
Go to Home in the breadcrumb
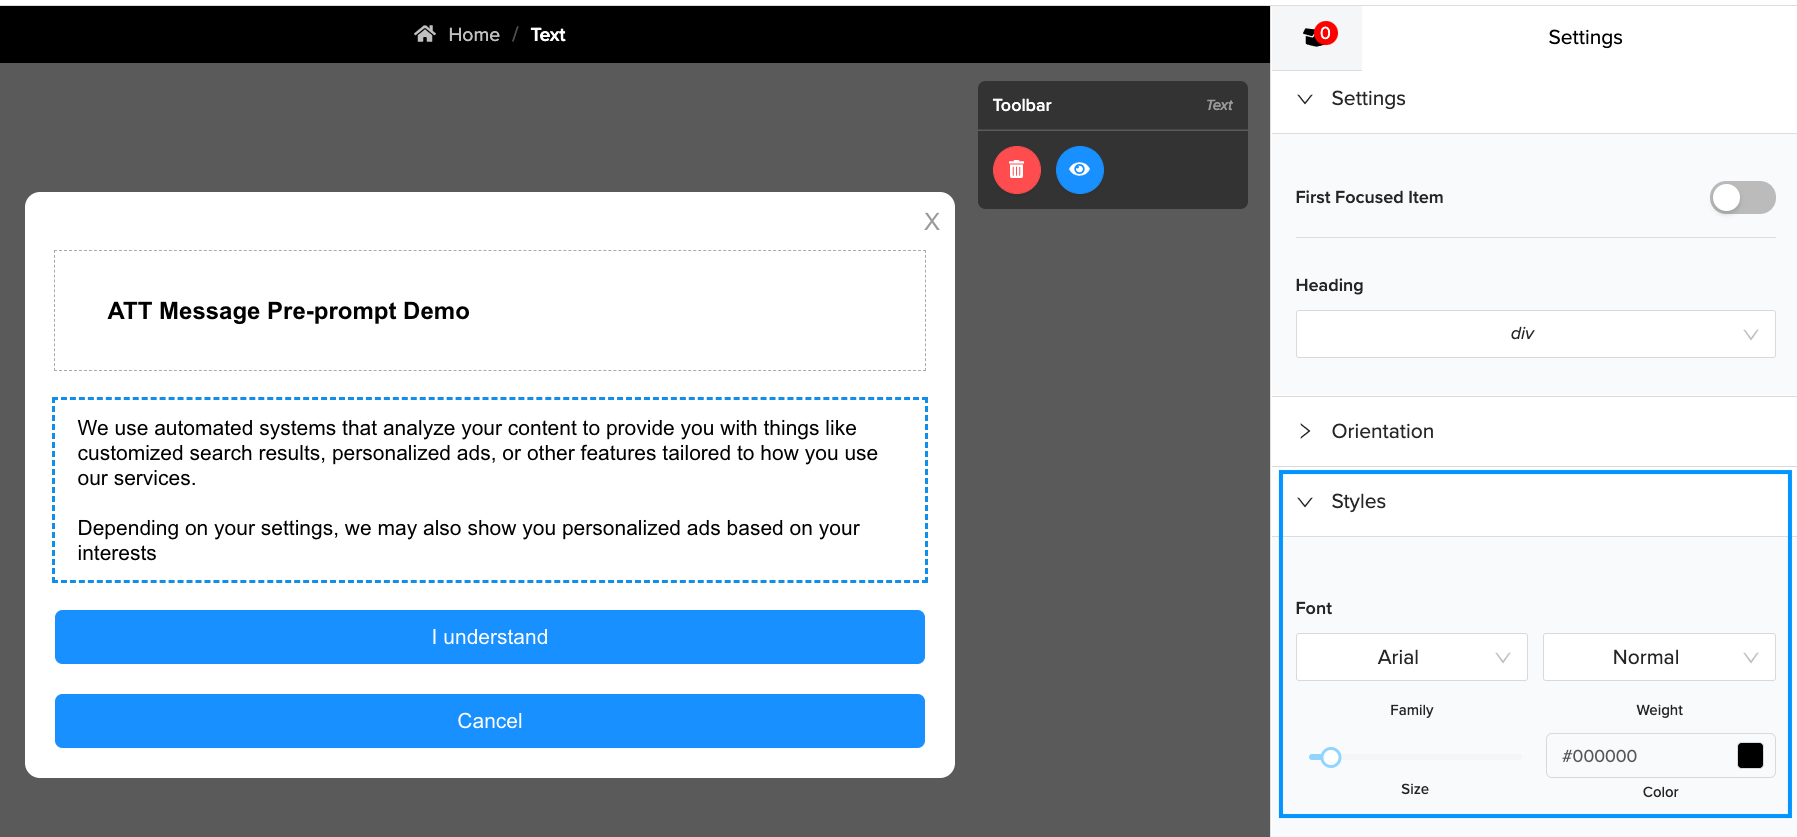[473, 35]
